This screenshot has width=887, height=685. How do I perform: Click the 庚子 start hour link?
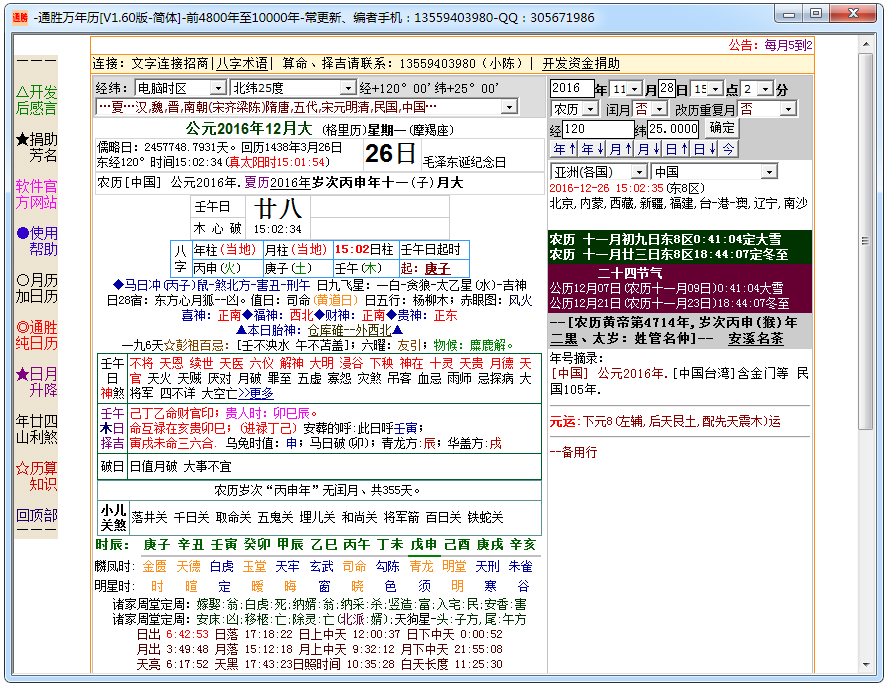[x=438, y=268]
